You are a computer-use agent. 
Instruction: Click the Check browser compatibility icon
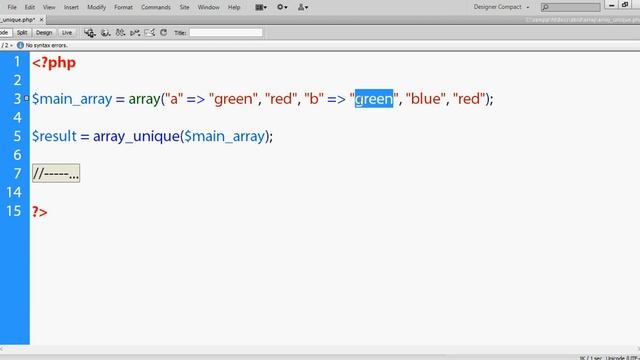[x=135, y=33]
